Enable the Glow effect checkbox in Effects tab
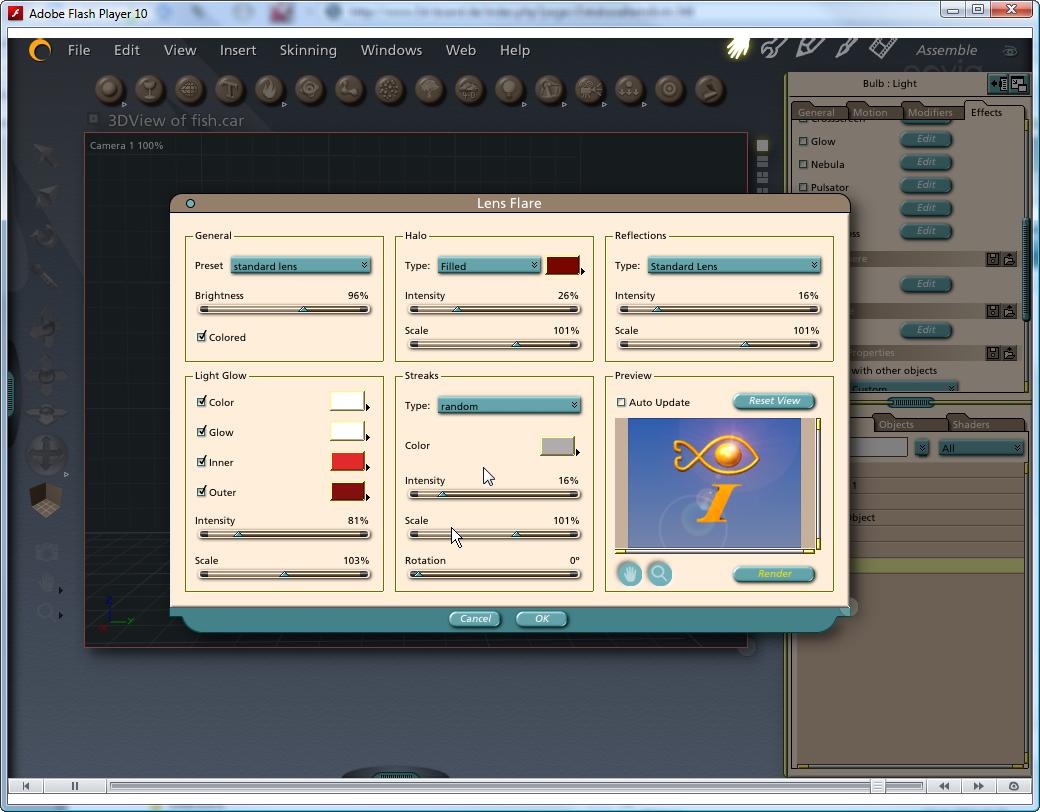 (803, 141)
